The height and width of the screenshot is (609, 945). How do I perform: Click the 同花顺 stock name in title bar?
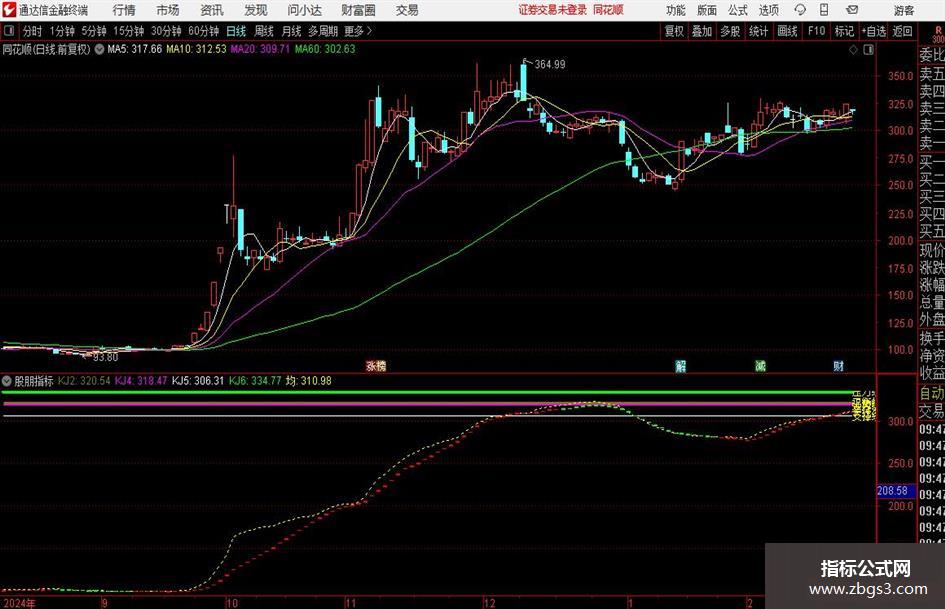(x=608, y=10)
